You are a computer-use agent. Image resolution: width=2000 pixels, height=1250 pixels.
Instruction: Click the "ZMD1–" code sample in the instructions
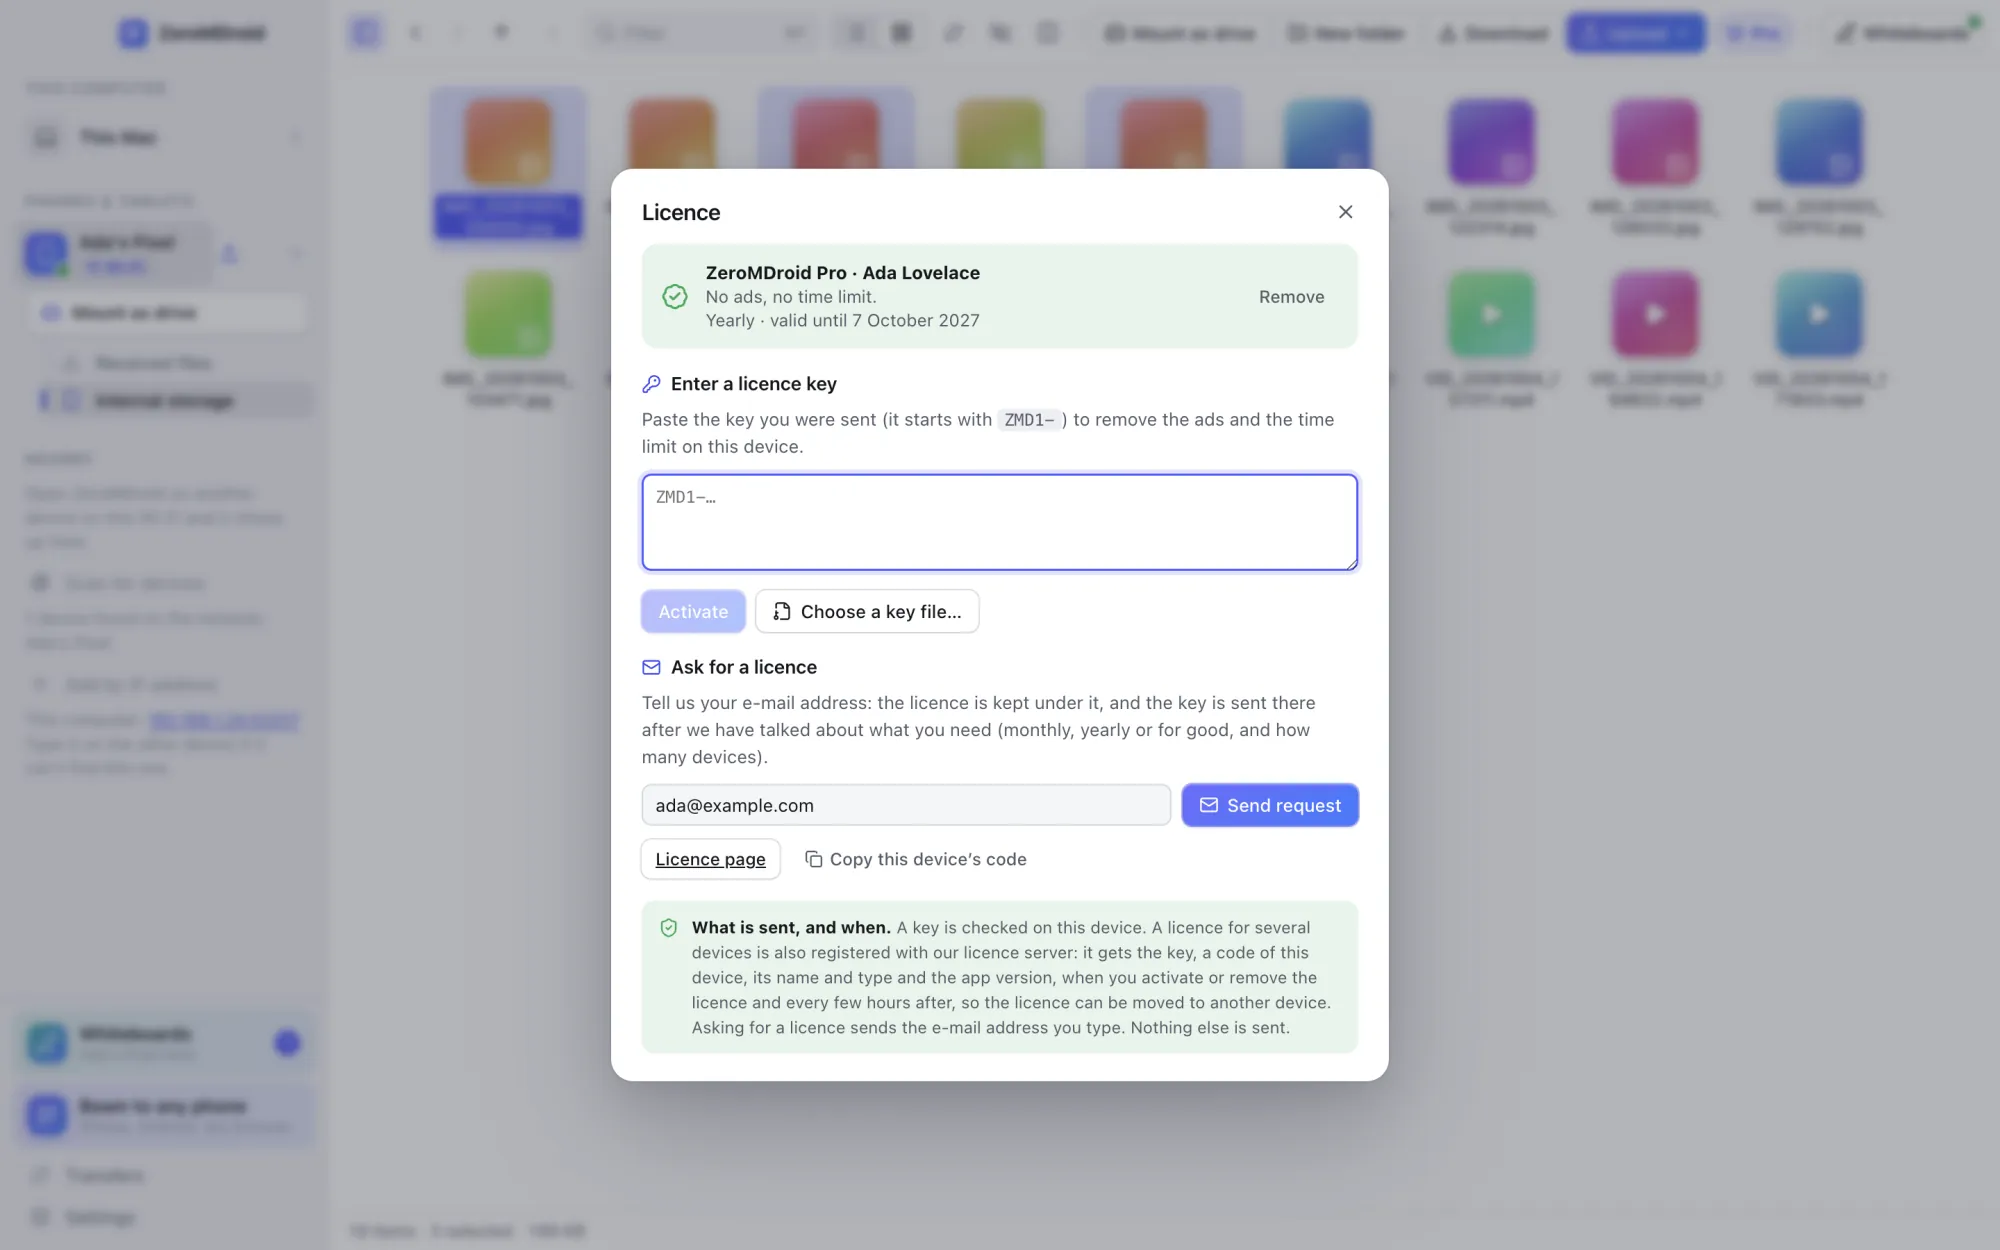[x=1030, y=420]
